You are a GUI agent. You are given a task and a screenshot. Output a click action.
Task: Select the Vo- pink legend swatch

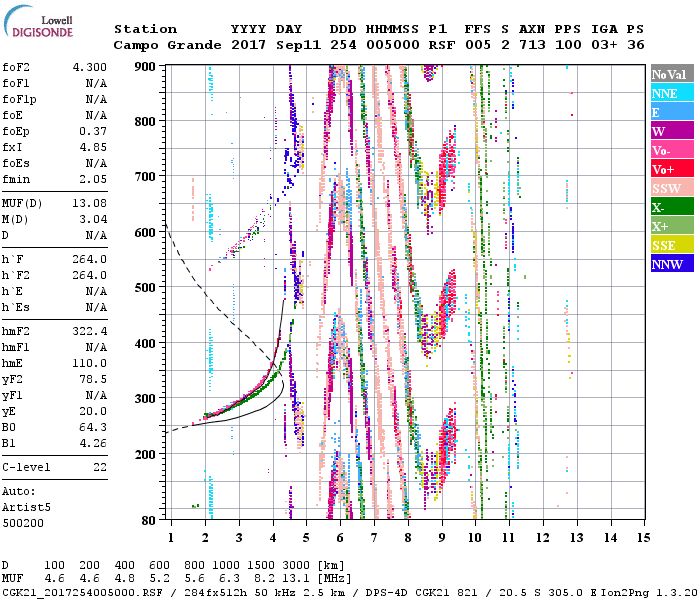pos(672,150)
